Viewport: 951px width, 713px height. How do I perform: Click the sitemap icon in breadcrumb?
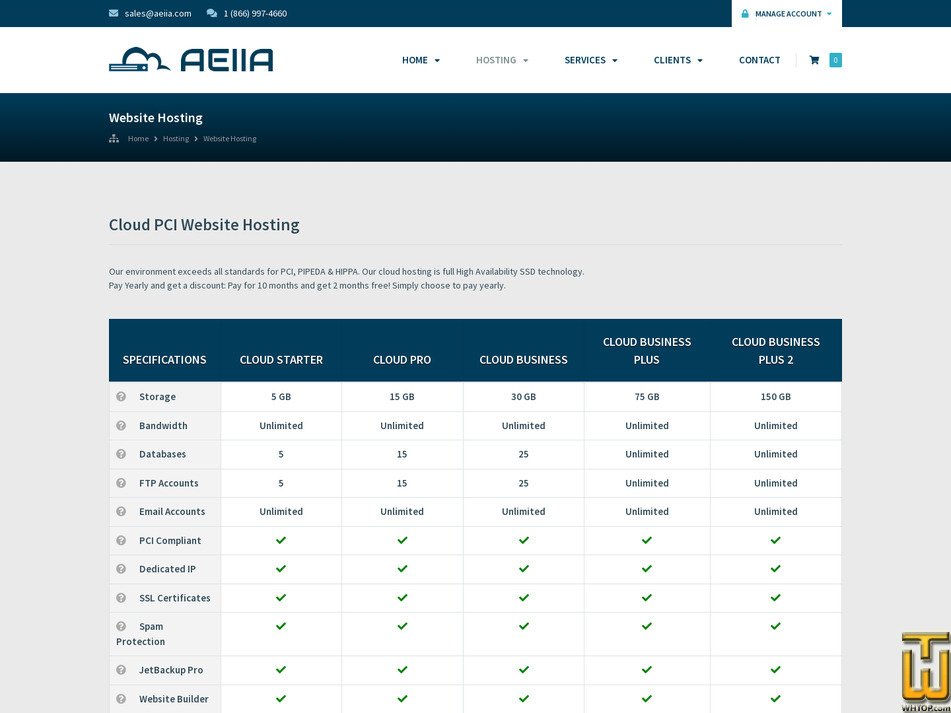click(113, 139)
